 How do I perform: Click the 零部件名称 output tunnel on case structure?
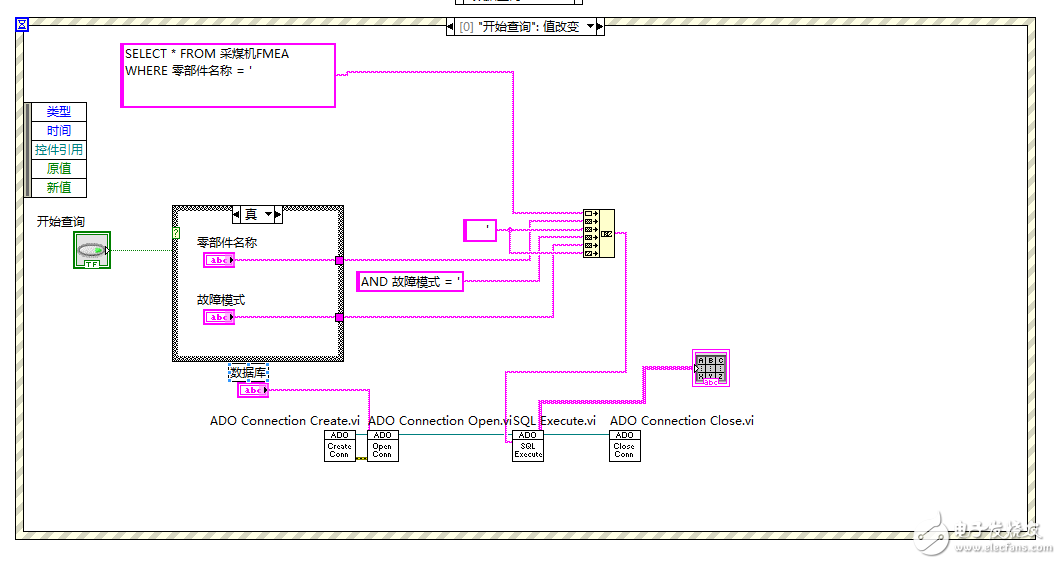coord(339,260)
